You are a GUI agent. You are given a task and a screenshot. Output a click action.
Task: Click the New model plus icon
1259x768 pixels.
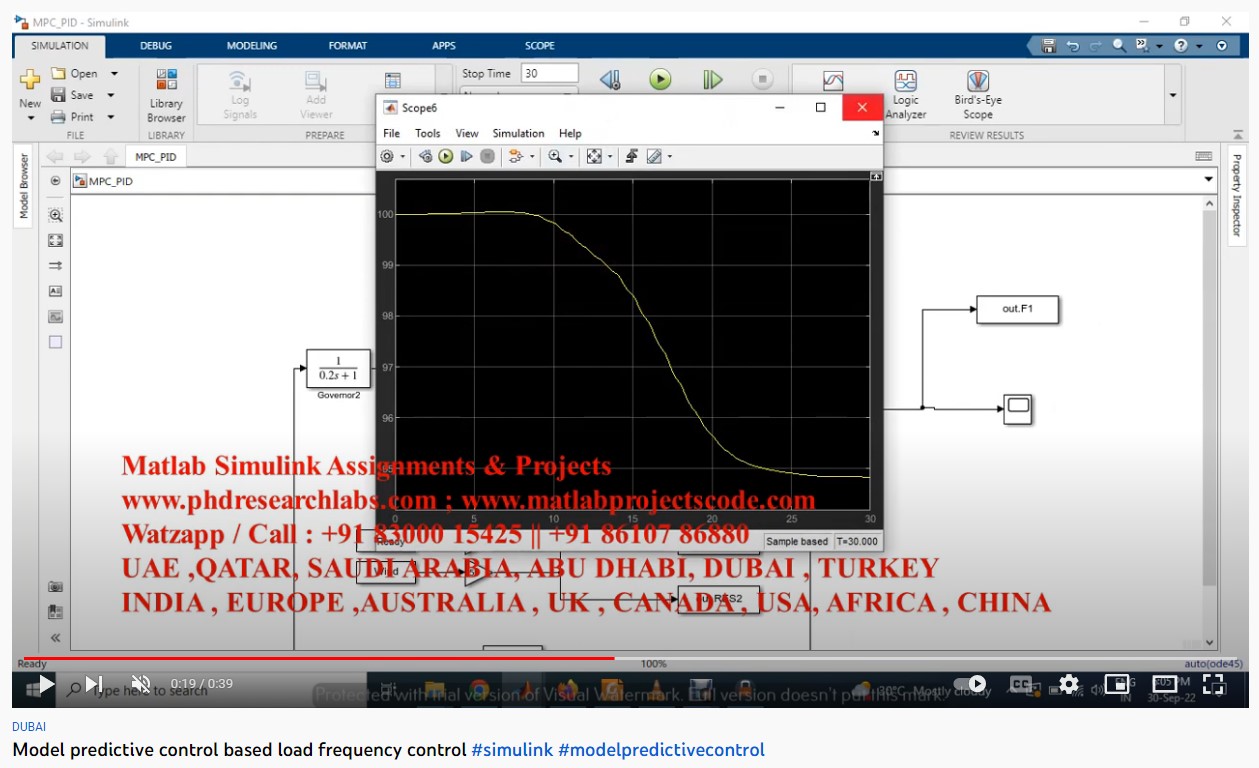pos(30,79)
